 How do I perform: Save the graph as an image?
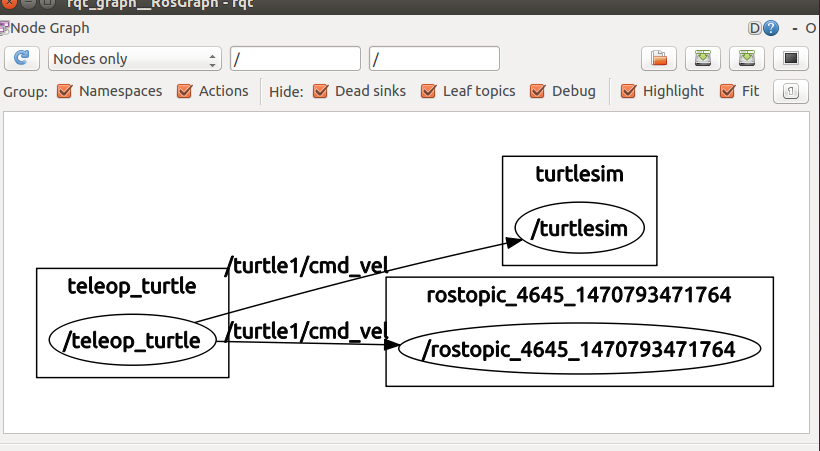click(791, 59)
